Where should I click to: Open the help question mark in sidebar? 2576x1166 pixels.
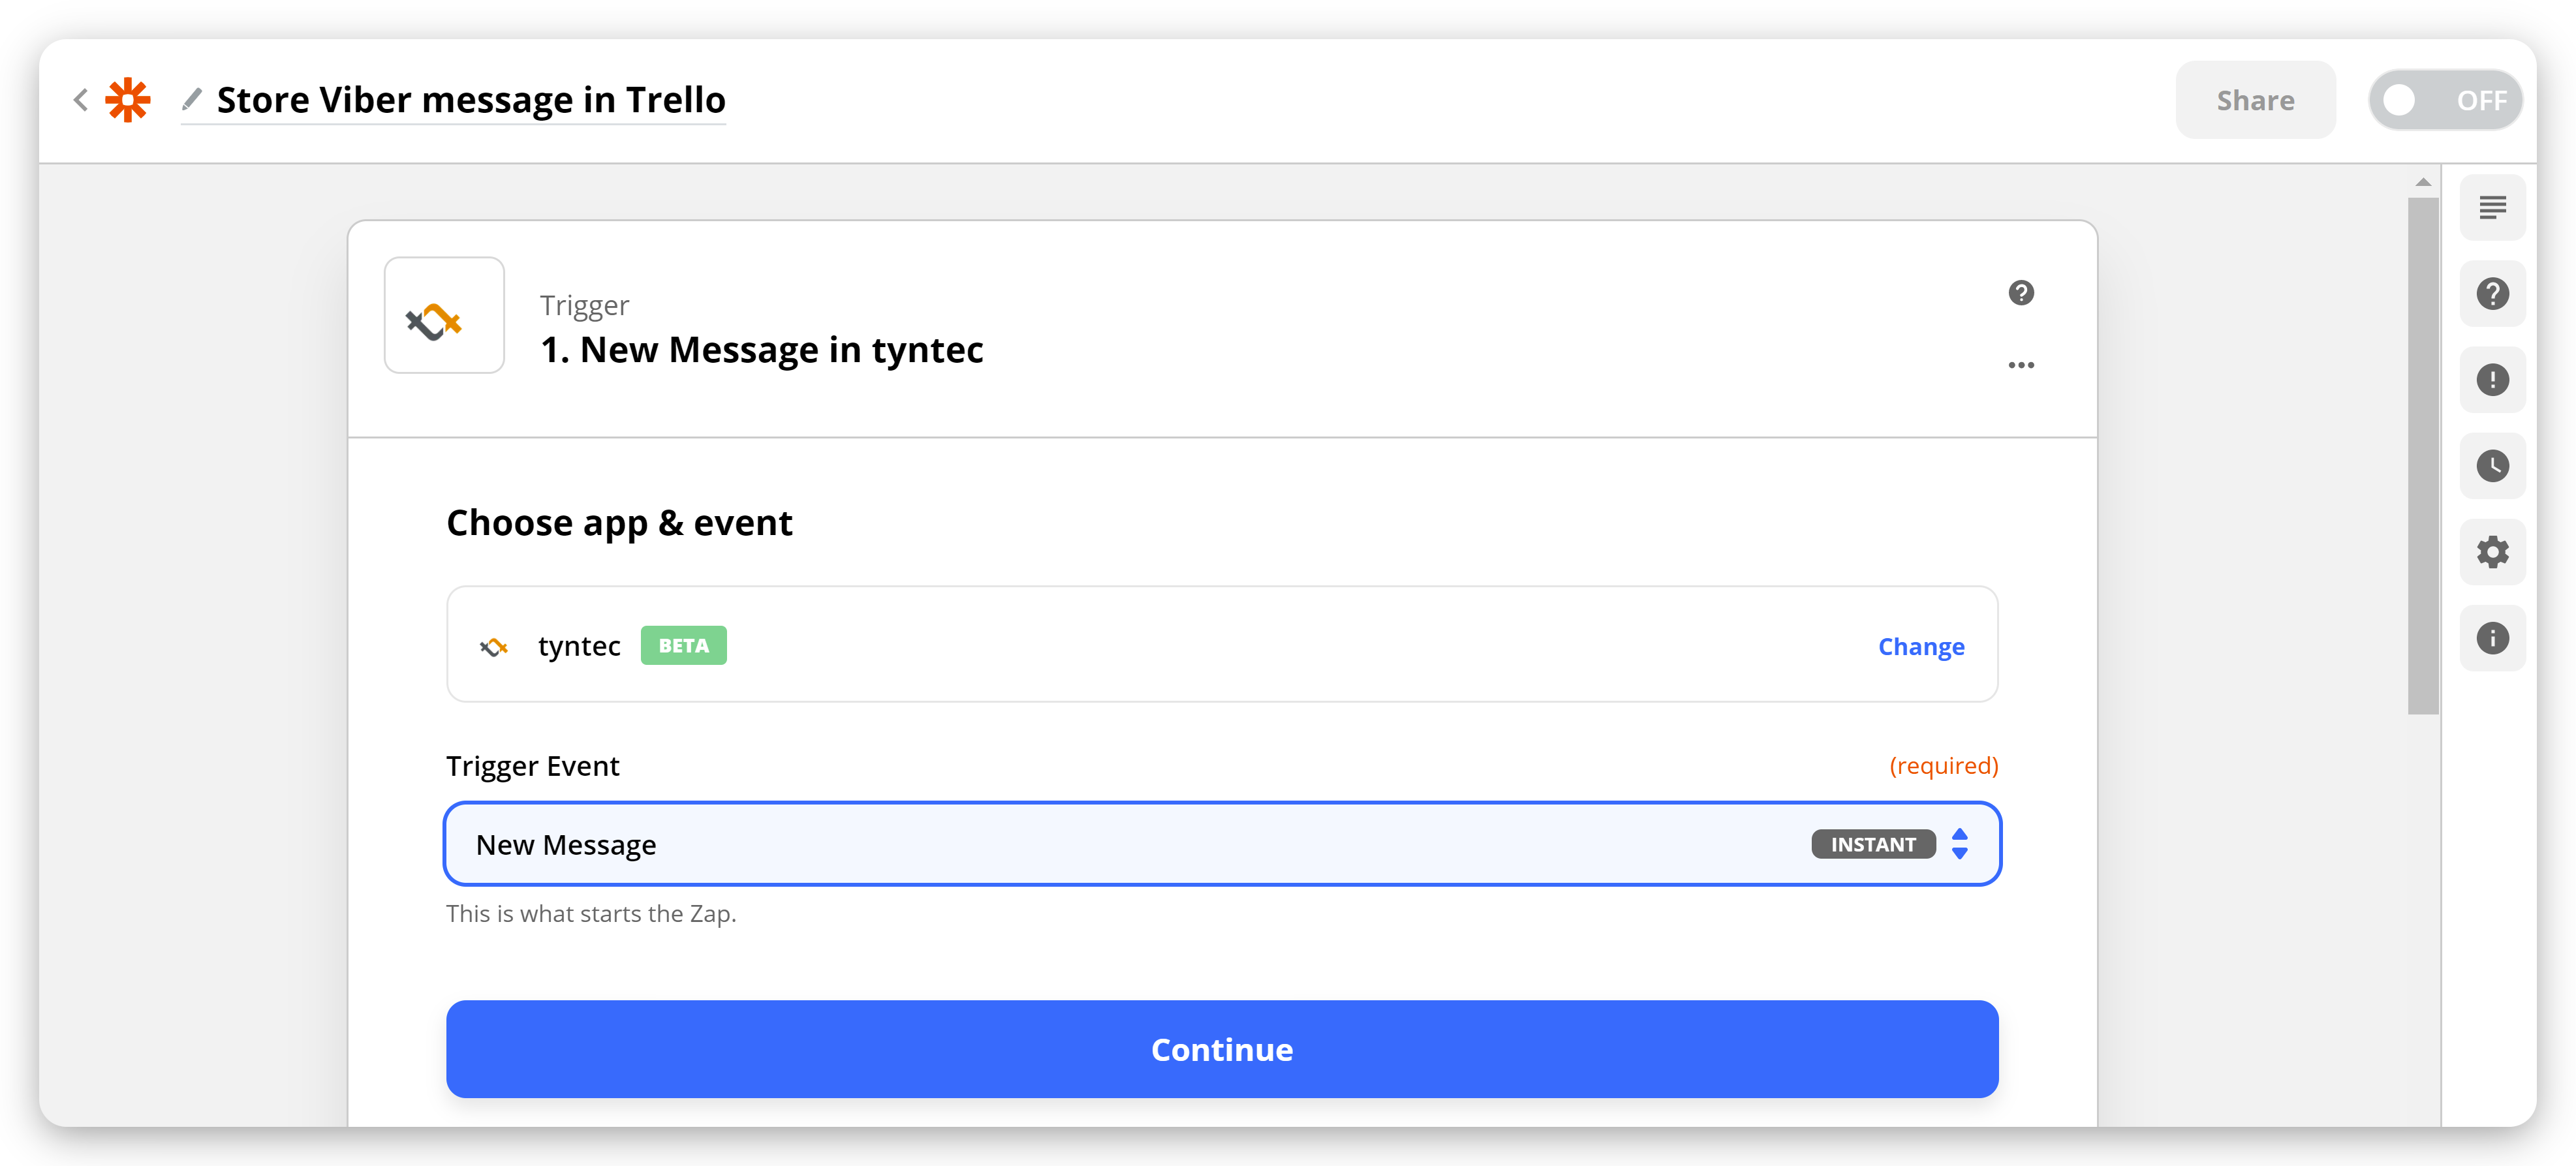(x=2492, y=293)
